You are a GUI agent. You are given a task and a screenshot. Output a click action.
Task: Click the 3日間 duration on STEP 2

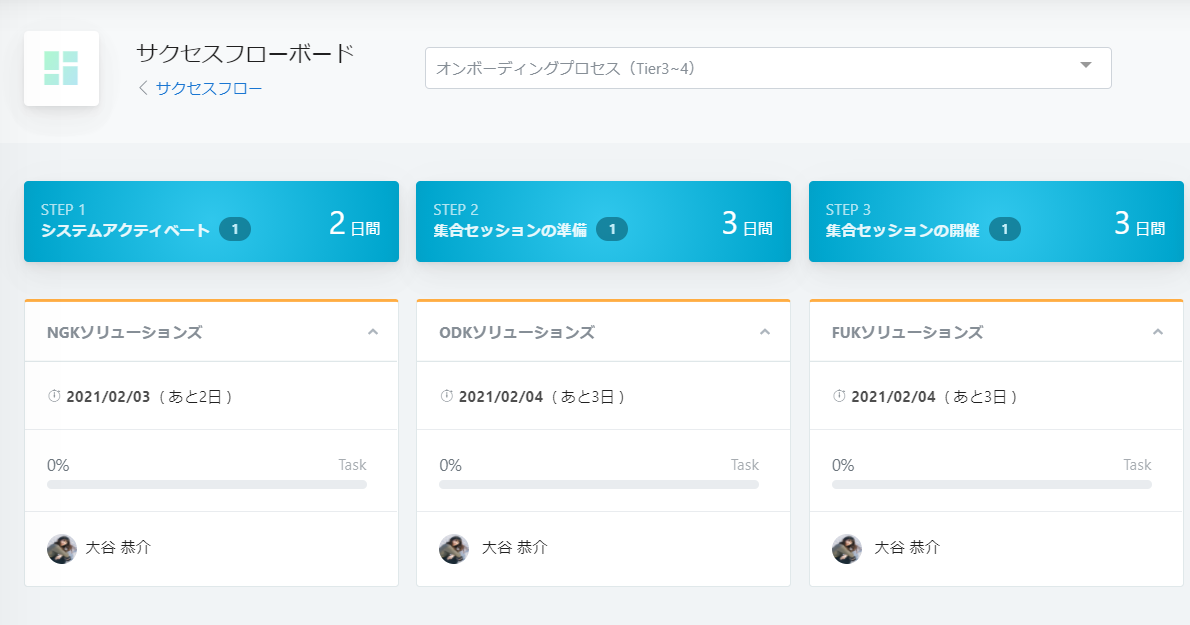pos(747,224)
